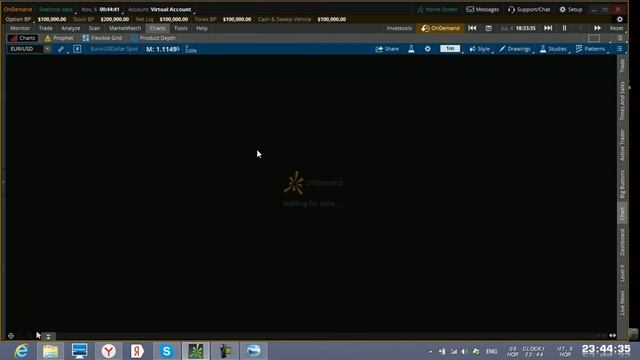This screenshot has width=640, height=360.
Task: Open chart settings gear icon
Action: pos(427,49)
